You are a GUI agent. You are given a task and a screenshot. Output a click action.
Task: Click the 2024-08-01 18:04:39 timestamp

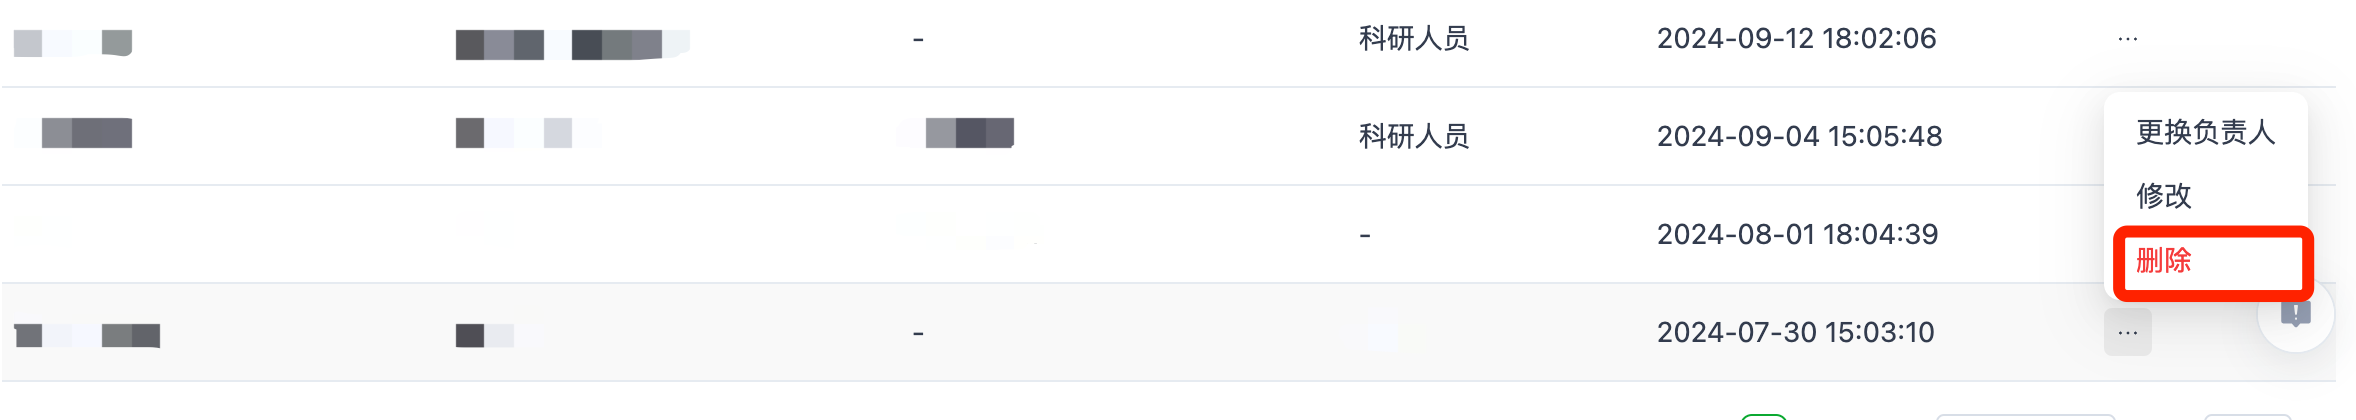click(1797, 234)
